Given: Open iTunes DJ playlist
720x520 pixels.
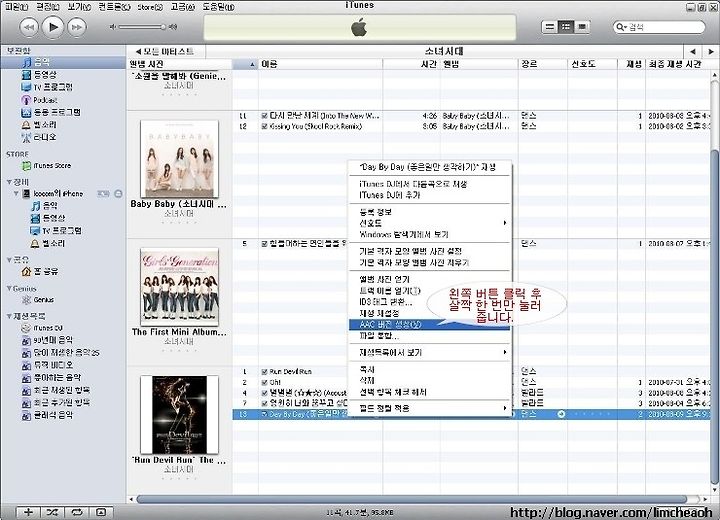Looking at the screenshot, I should click(48, 328).
